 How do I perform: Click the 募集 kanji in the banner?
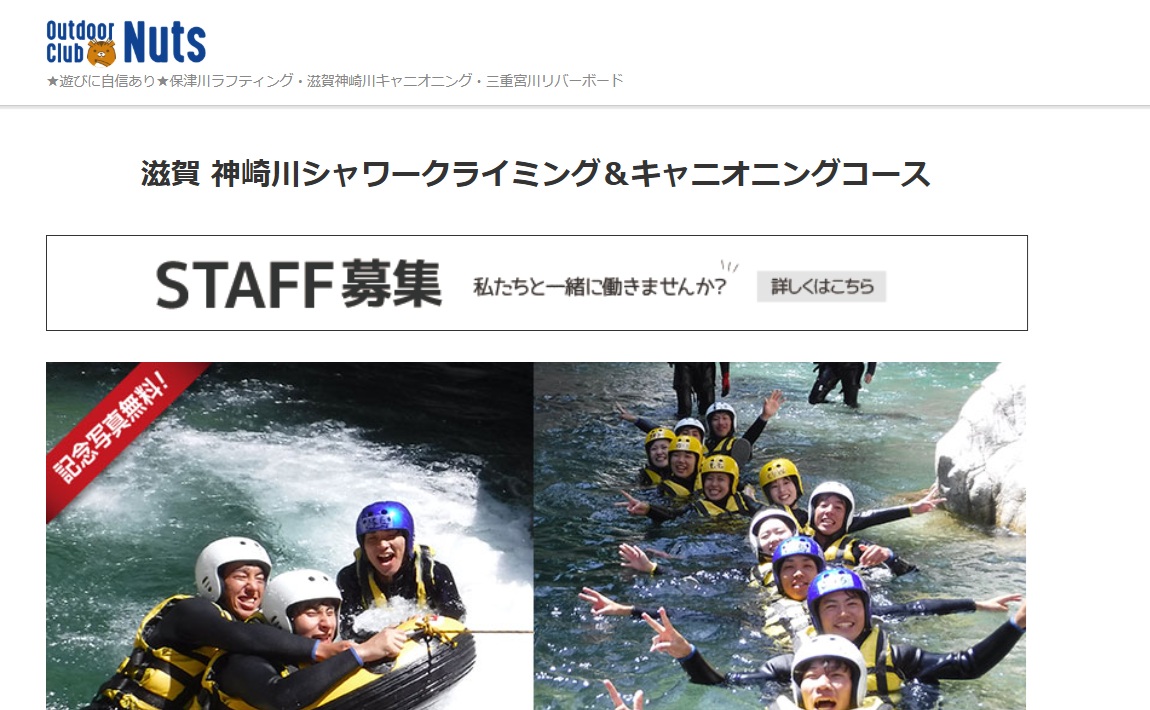point(391,285)
